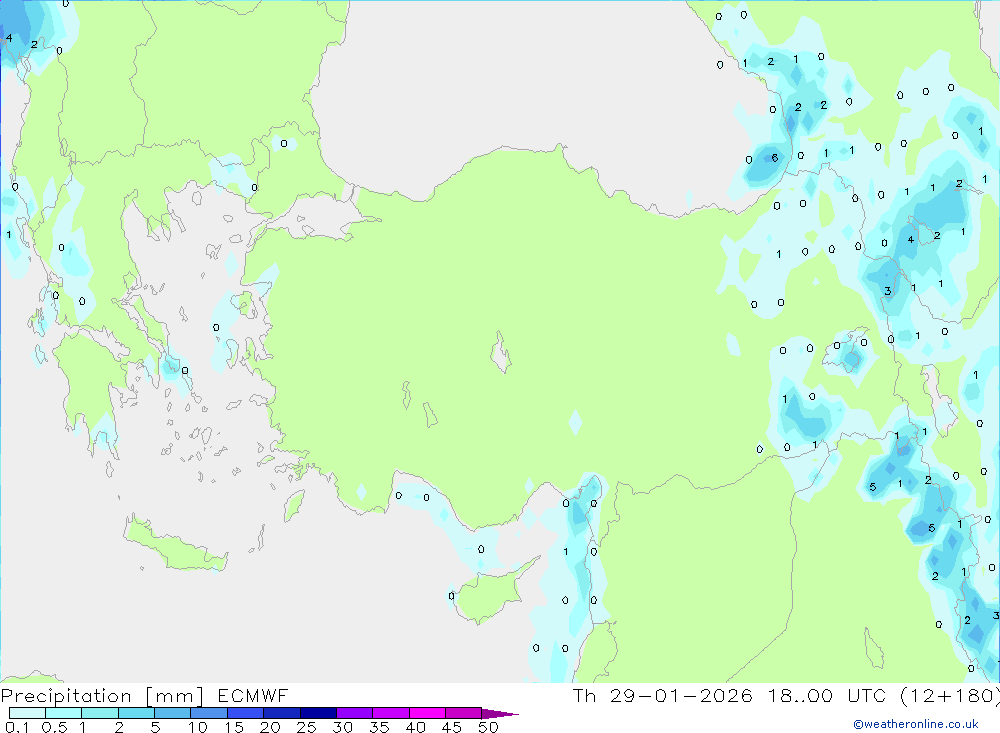Click the '6' precipitation value on the map
This screenshot has height=733, width=1000.
[x=775, y=158]
